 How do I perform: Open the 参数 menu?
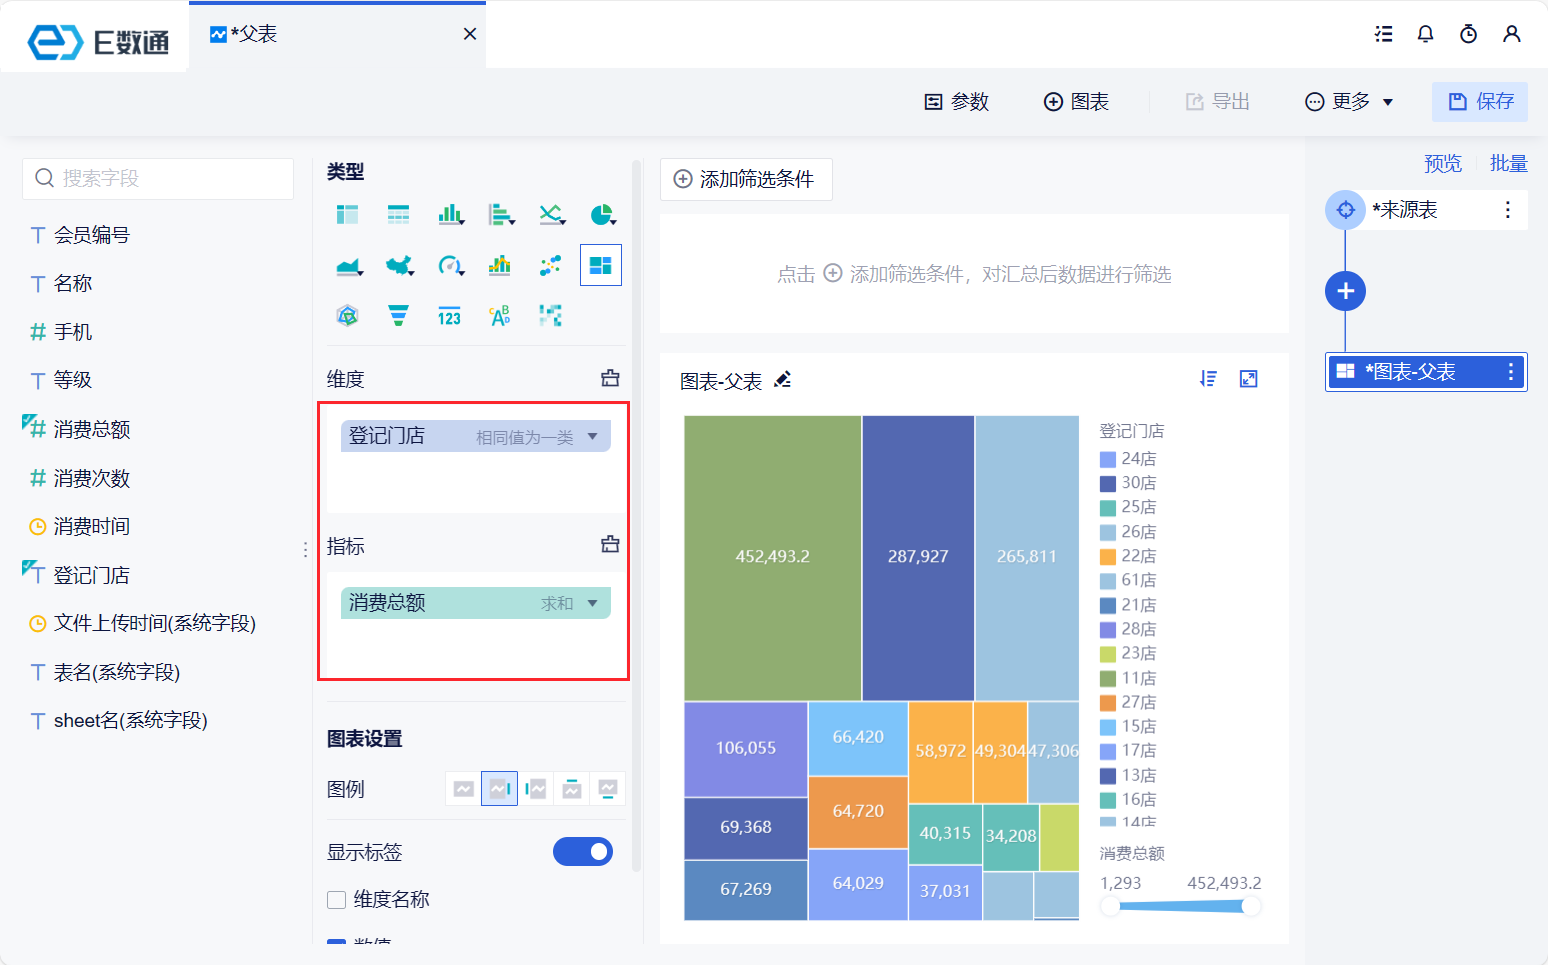[x=956, y=102]
